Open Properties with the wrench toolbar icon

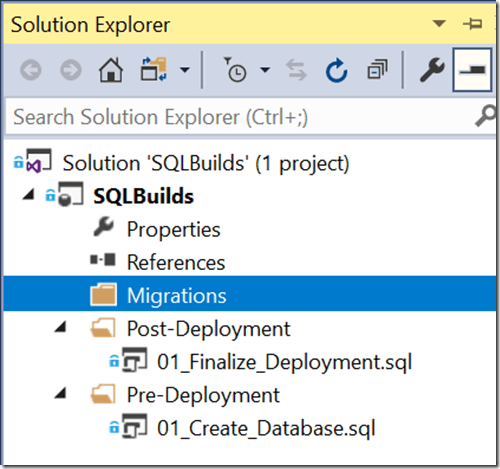(x=432, y=70)
